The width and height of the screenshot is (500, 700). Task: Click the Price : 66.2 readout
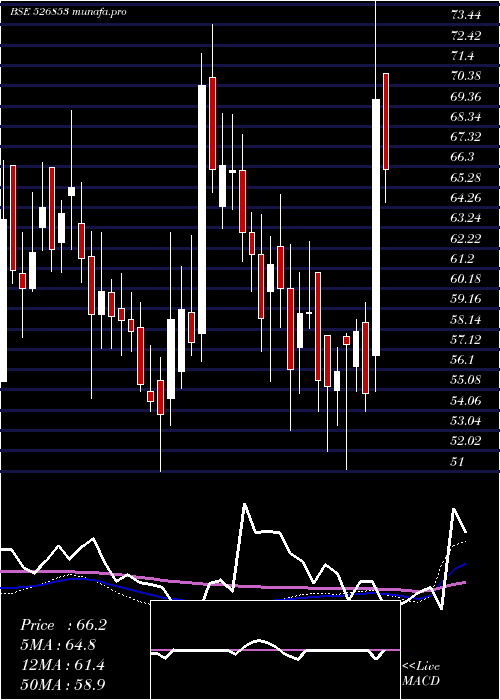[63, 625]
